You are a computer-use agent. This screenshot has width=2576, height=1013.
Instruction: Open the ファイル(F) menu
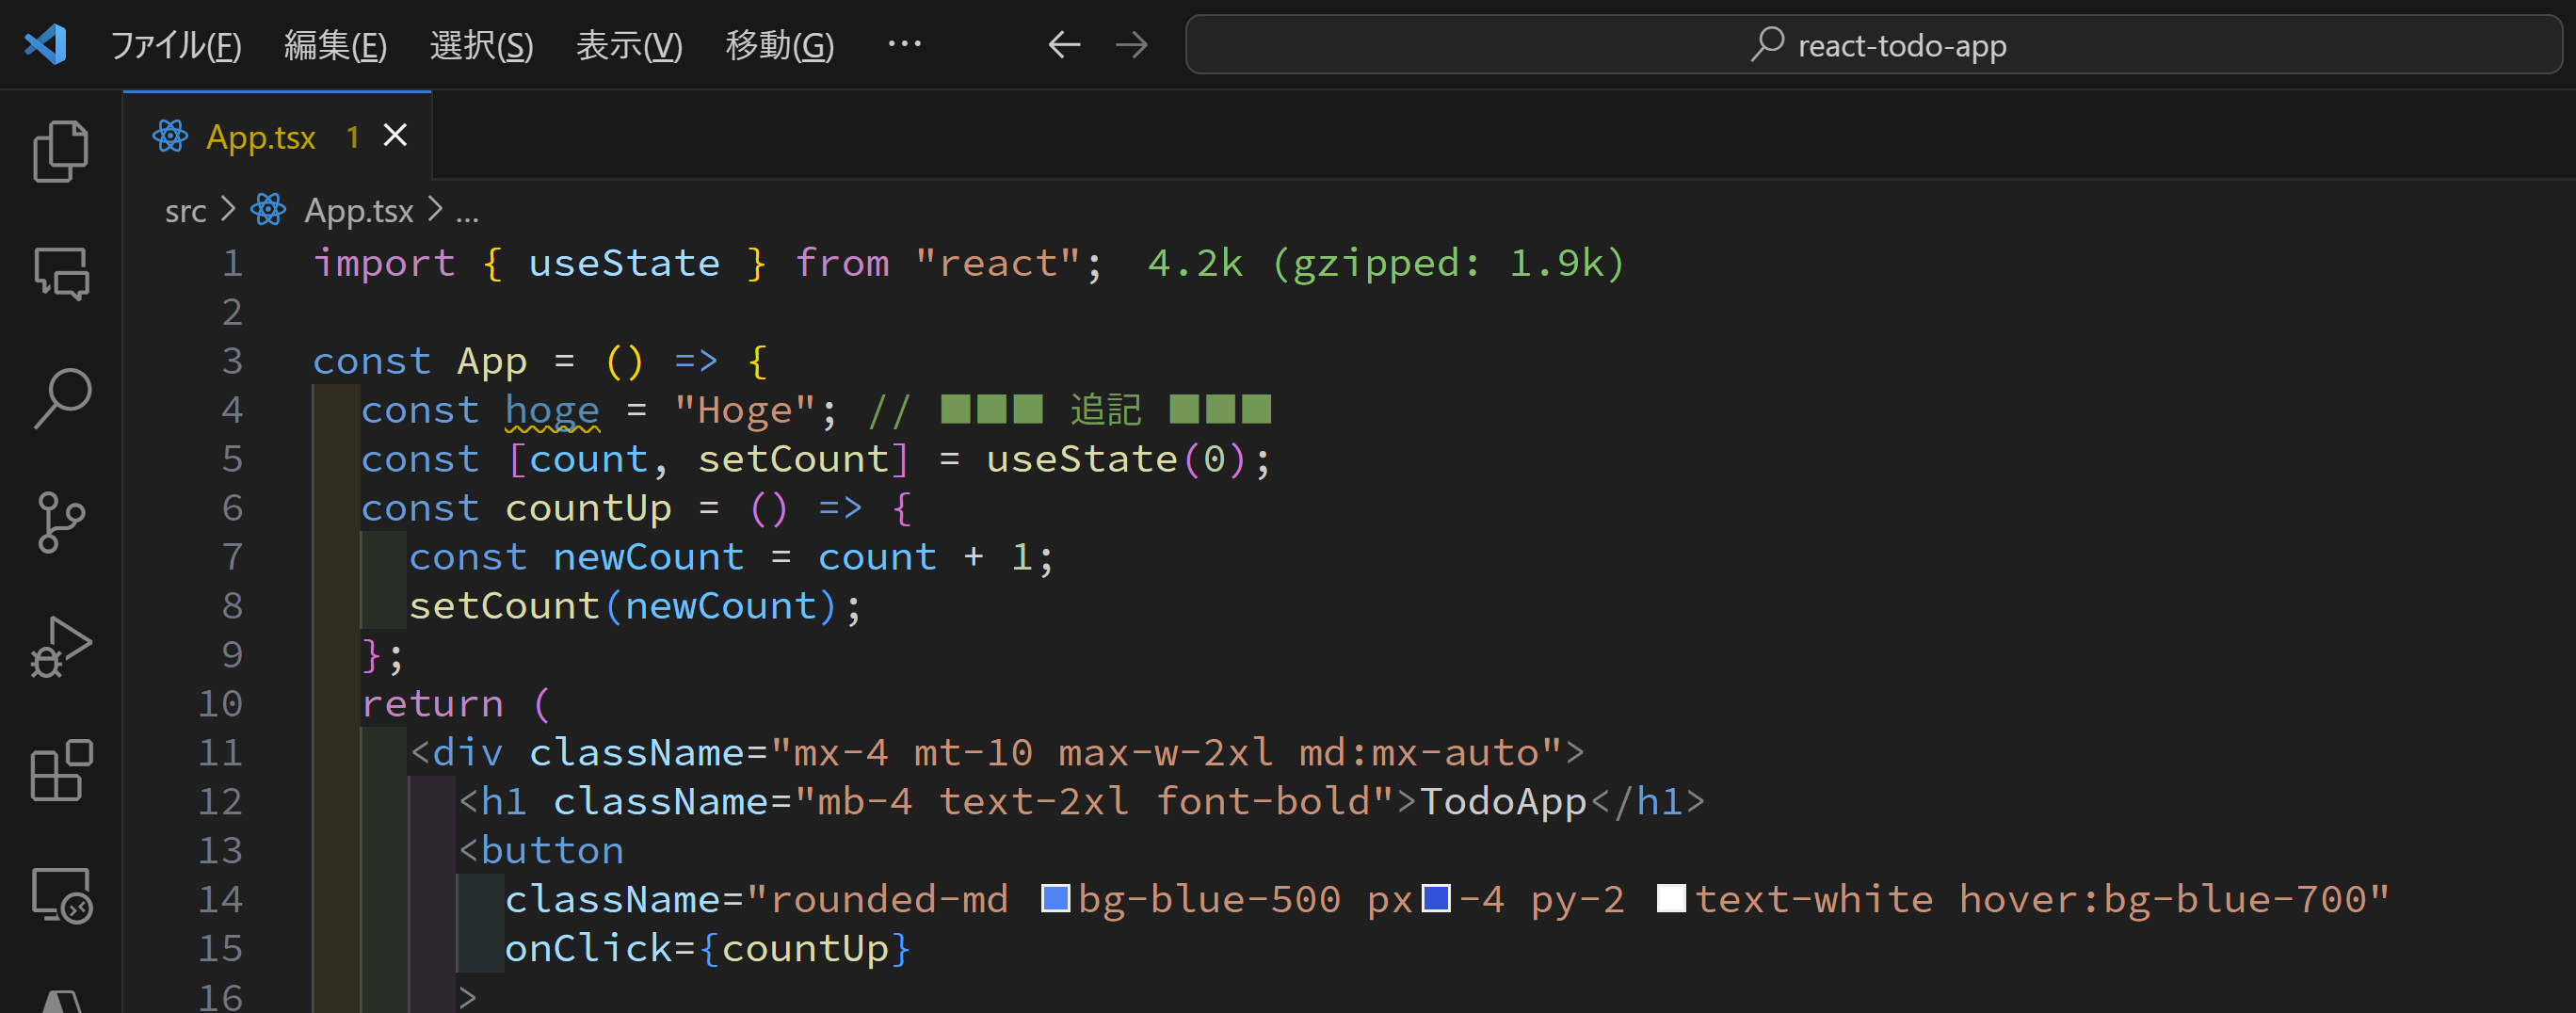[x=175, y=45]
